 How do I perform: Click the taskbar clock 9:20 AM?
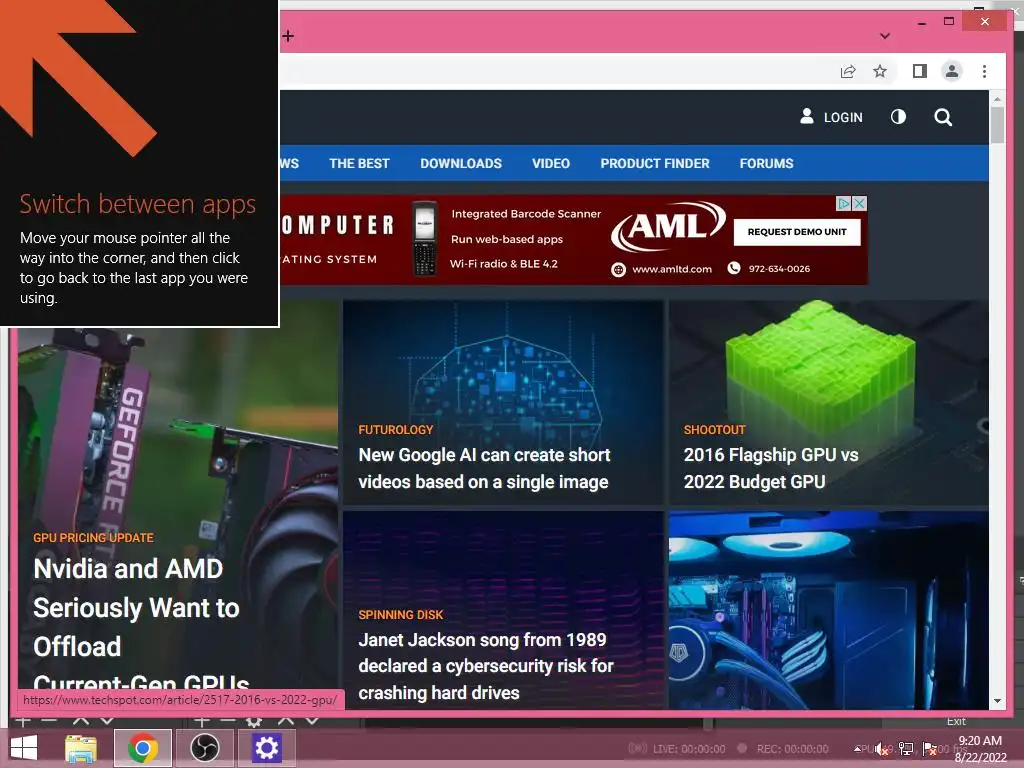click(980, 741)
